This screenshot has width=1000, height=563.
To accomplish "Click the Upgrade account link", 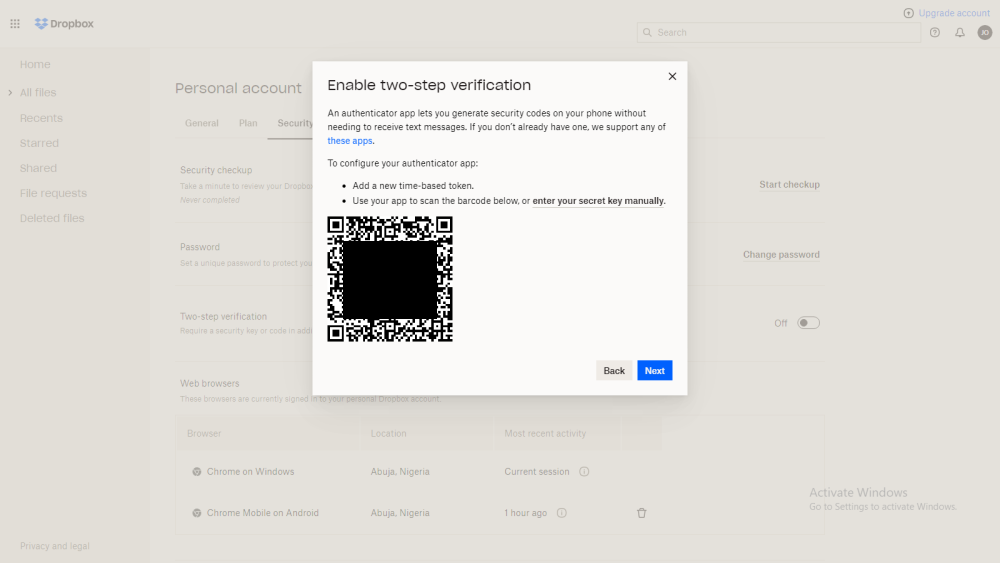I will (x=946, y=13).
